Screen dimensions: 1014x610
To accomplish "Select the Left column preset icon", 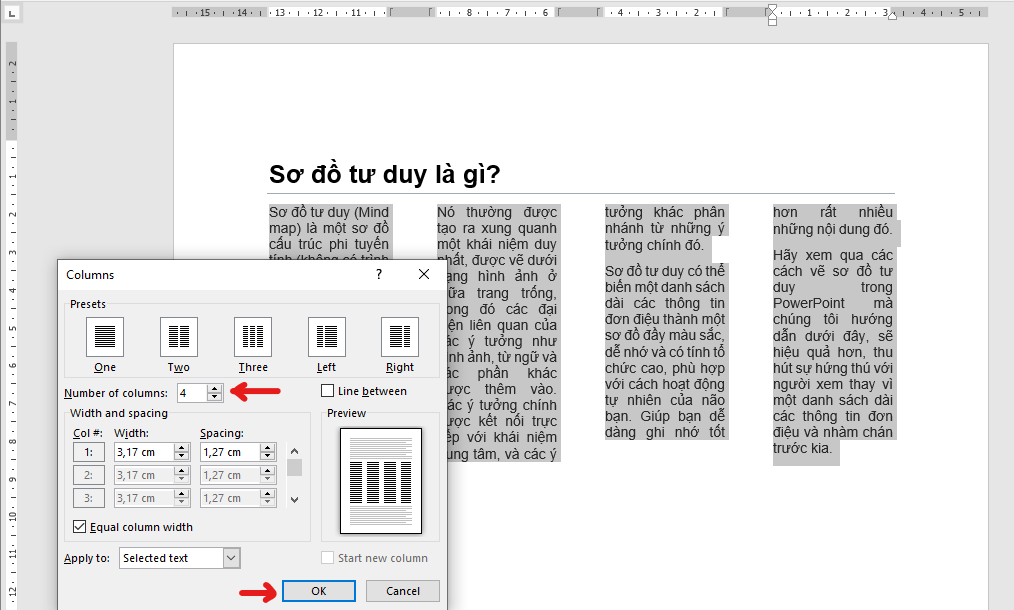I will 326,335.
